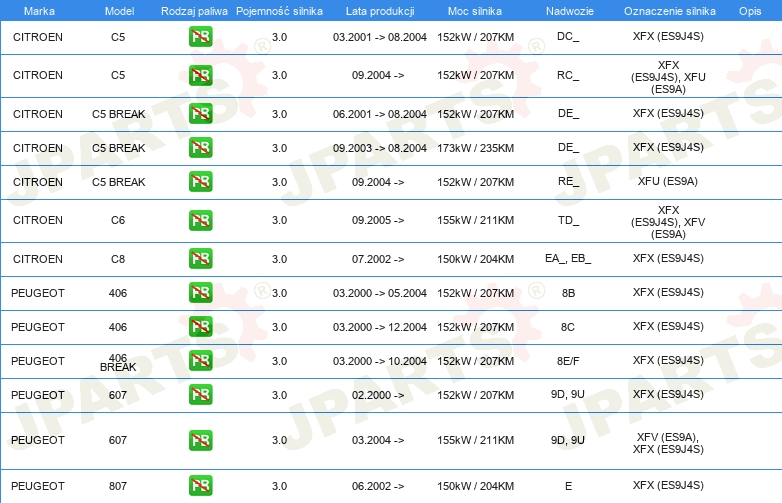Click the fuel icon in the 406 BREAK row
Screen dimensions: 782x503
coord(200,360)
